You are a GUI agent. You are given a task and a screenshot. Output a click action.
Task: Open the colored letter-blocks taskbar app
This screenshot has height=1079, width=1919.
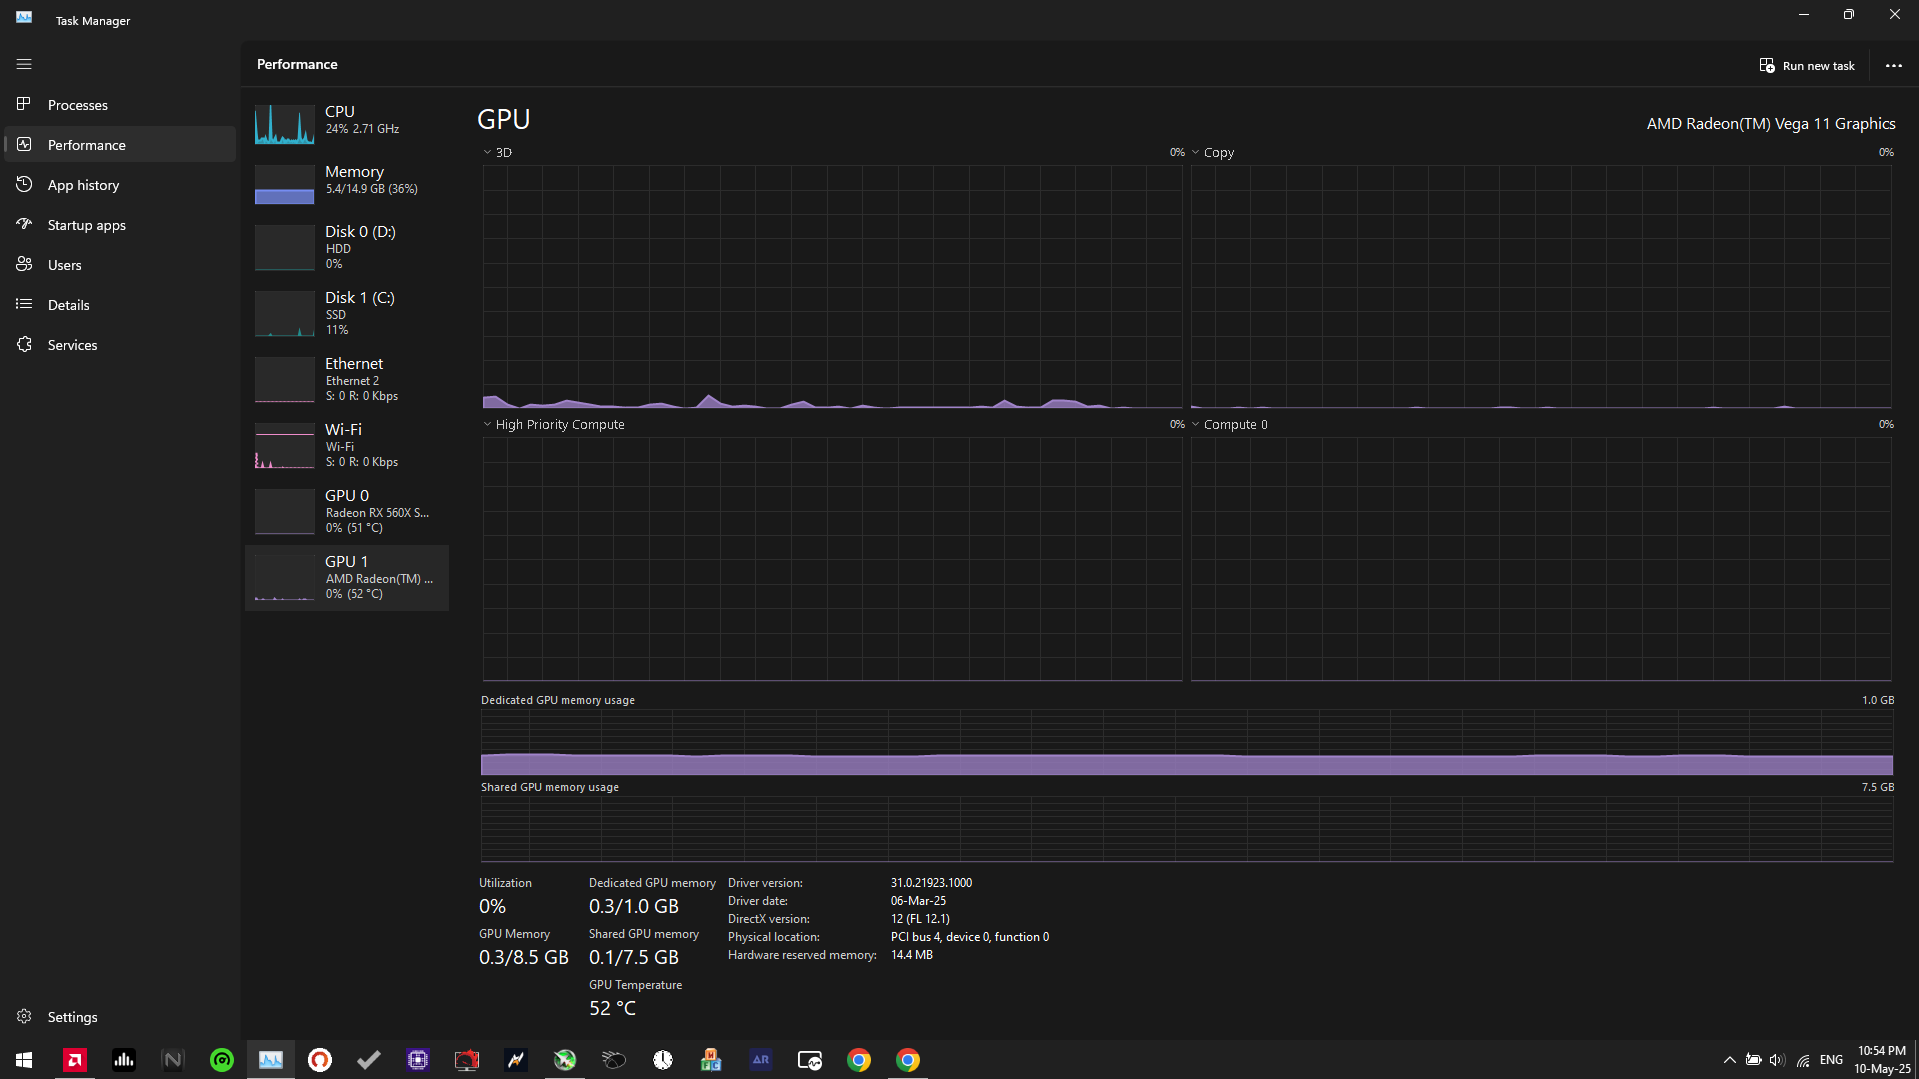[x=712, y=1060]
